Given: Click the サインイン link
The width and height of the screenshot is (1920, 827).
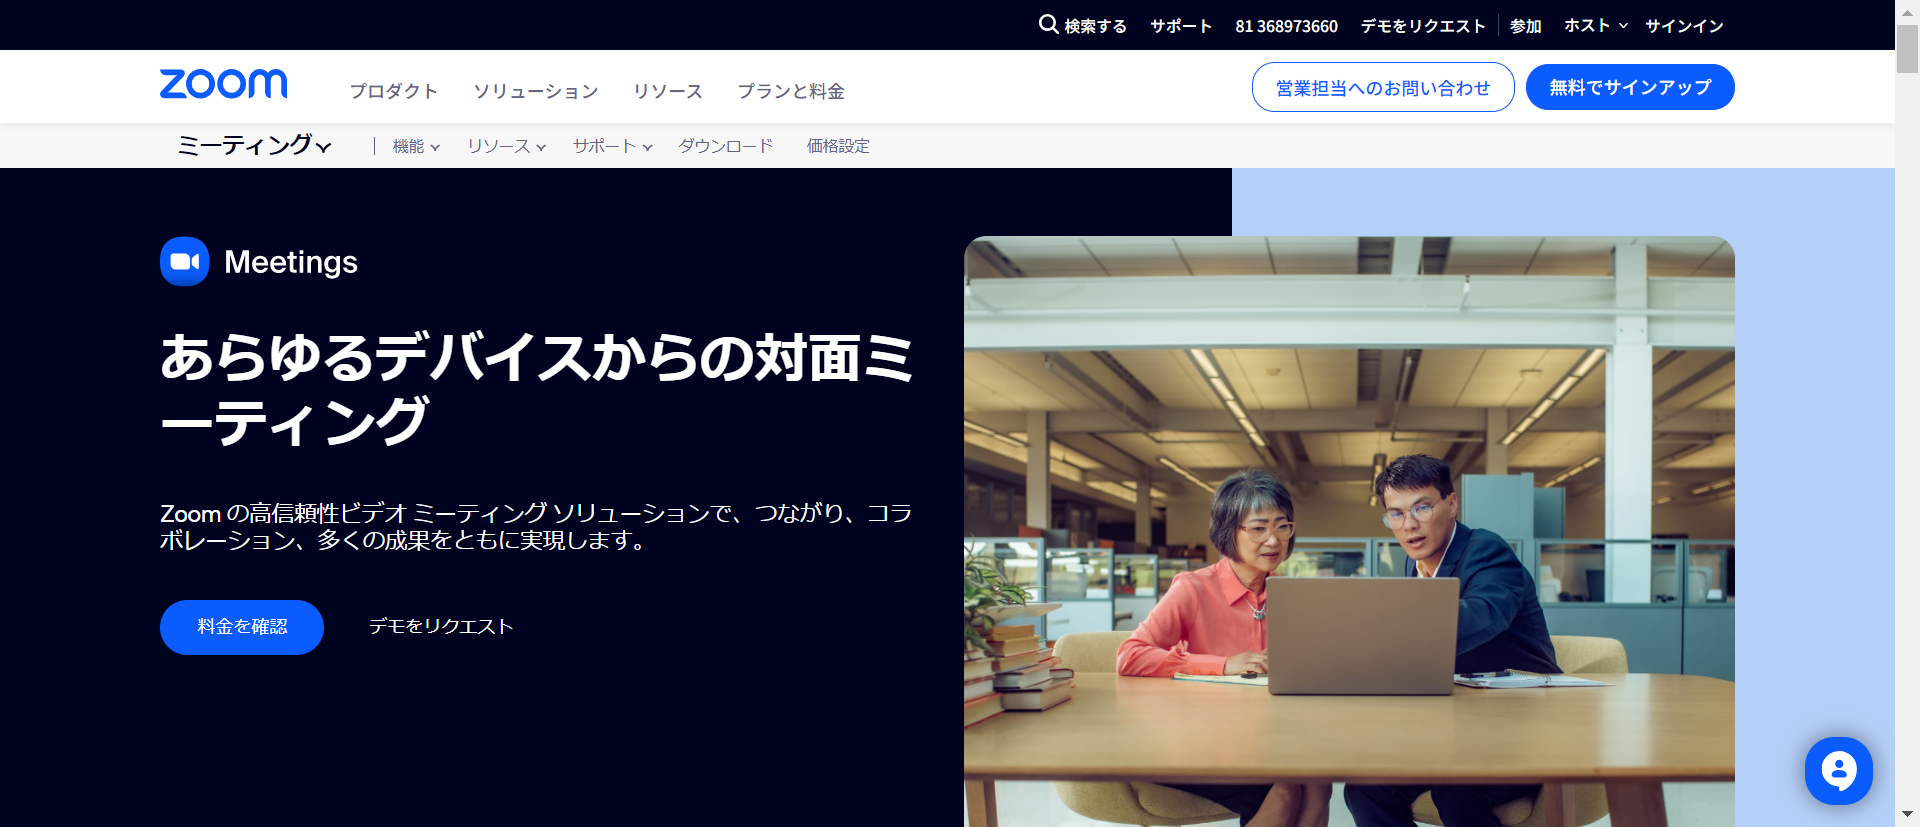Looking at the screenshot, I should [x=1684, y=26].
